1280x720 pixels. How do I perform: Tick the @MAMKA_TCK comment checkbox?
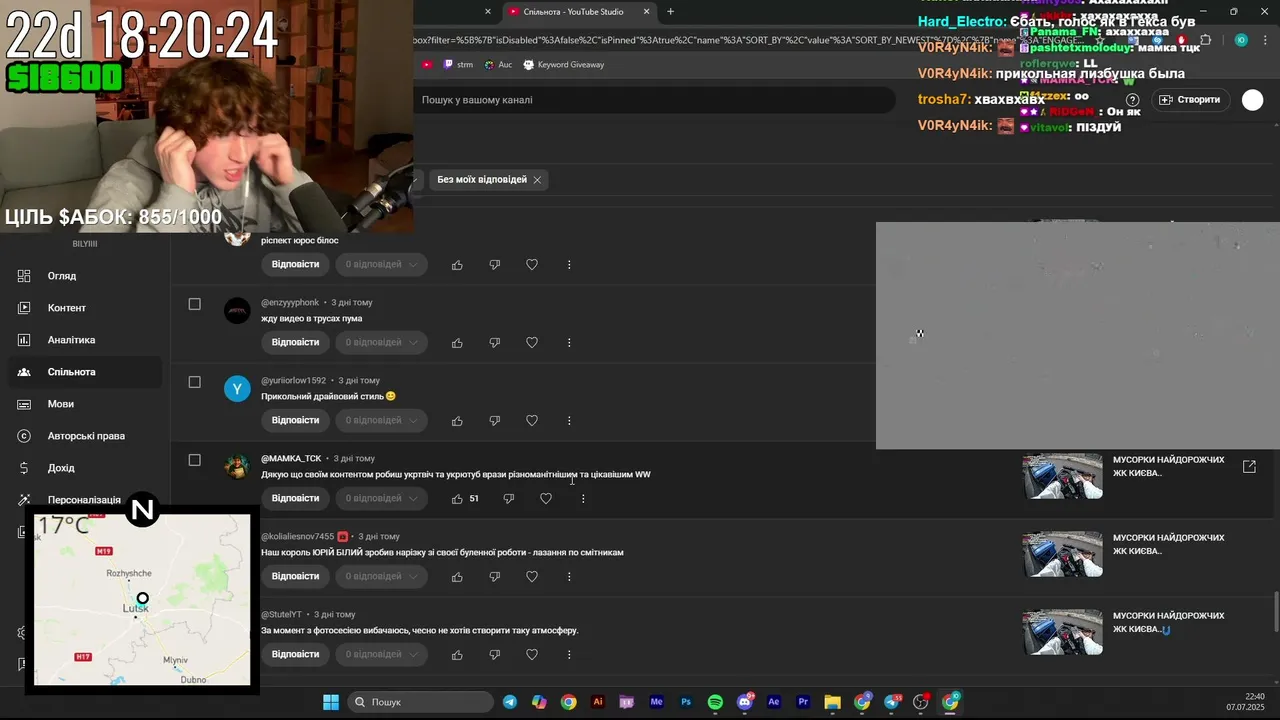point(195,460)
